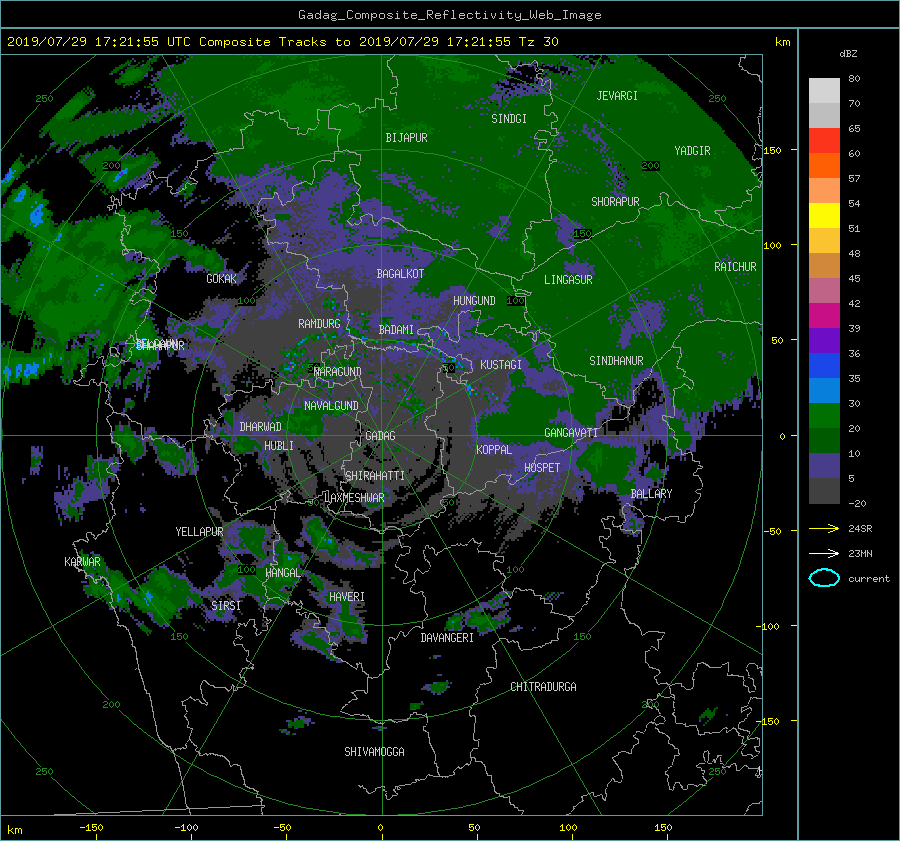
Task: Click the SINDGI city label
Action: [509, 119]
